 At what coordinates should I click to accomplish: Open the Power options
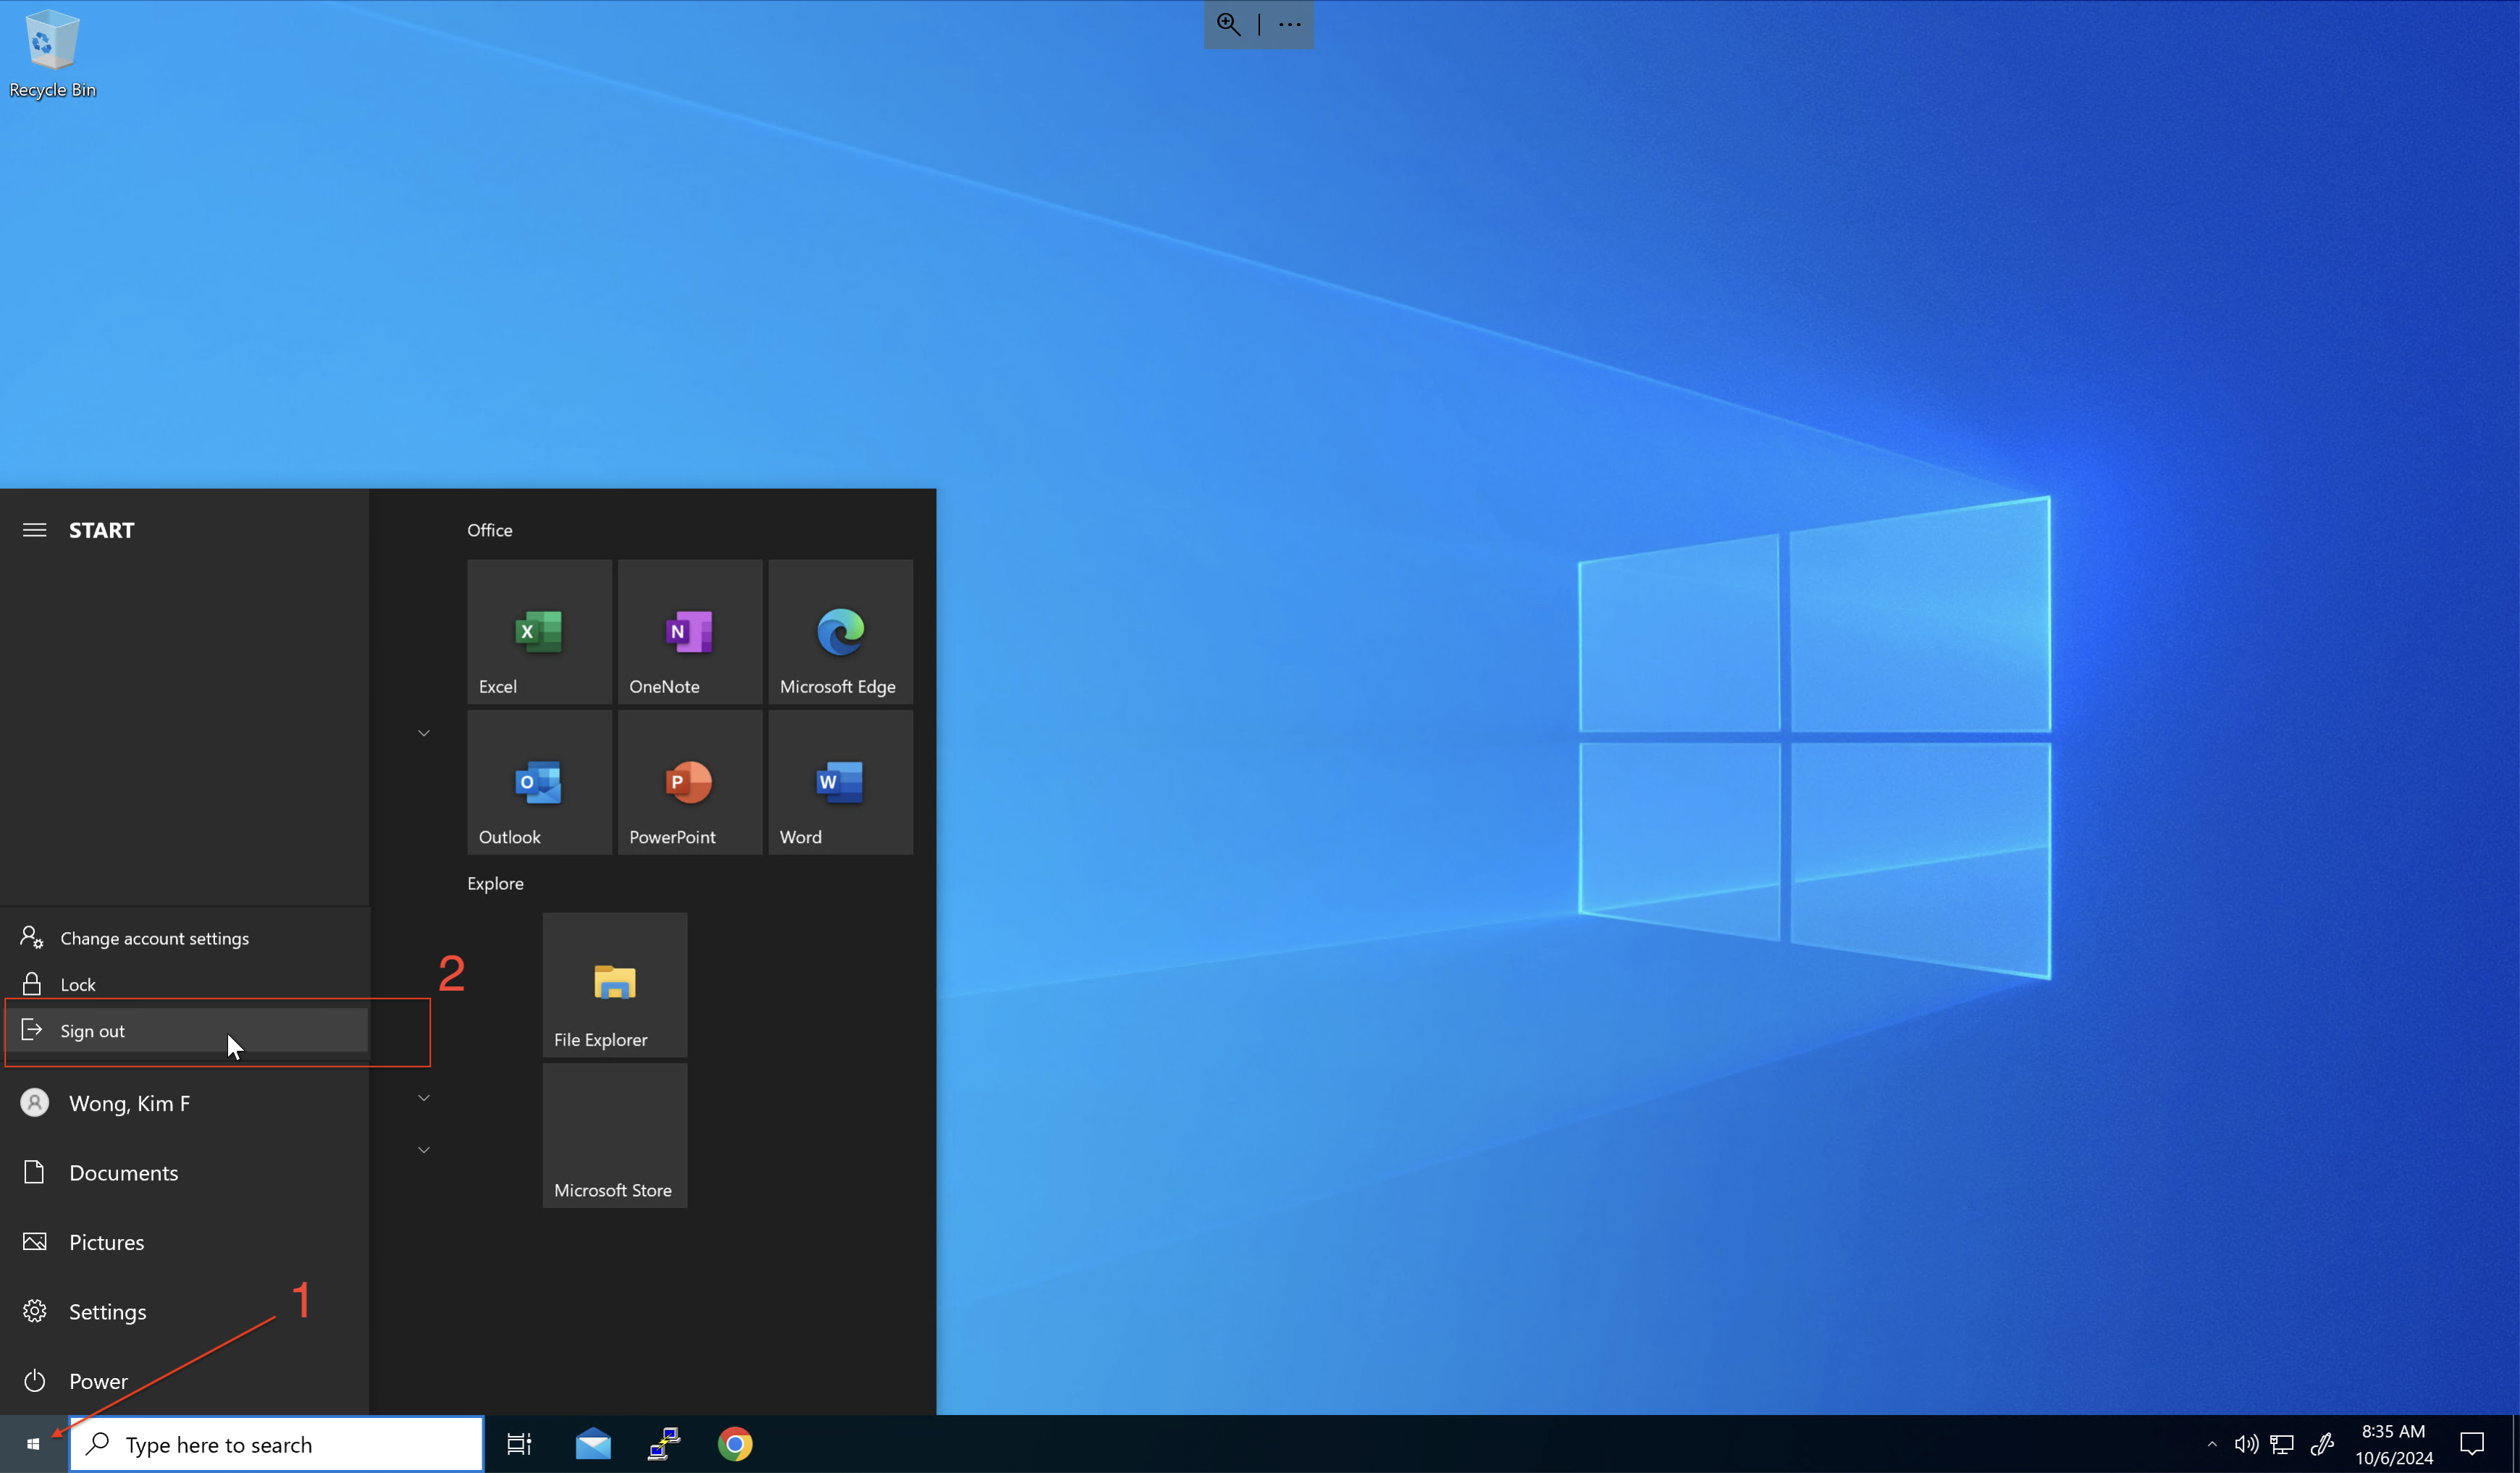(185, 1381)
